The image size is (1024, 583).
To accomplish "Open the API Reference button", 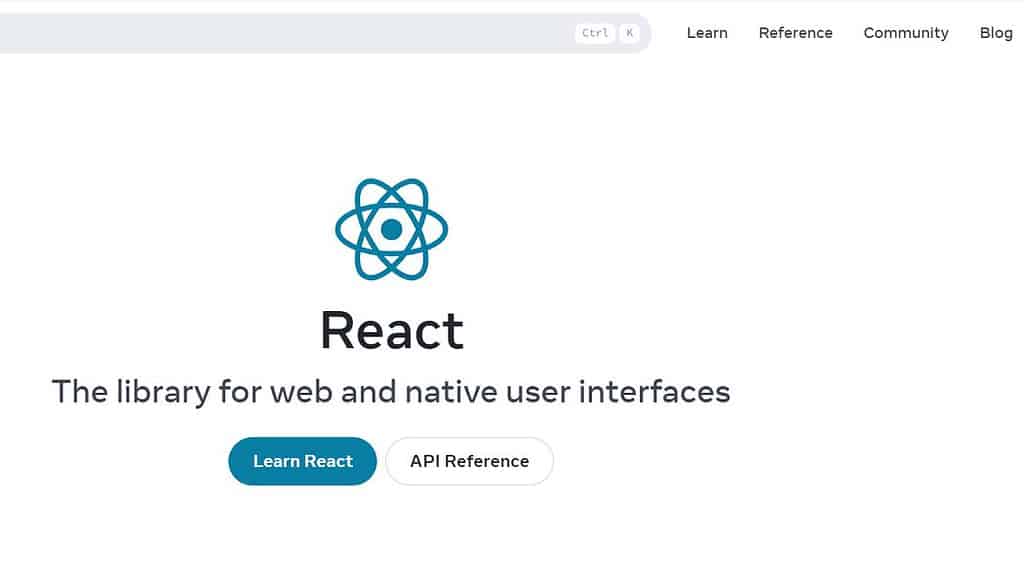I will [x=470, y=461].
